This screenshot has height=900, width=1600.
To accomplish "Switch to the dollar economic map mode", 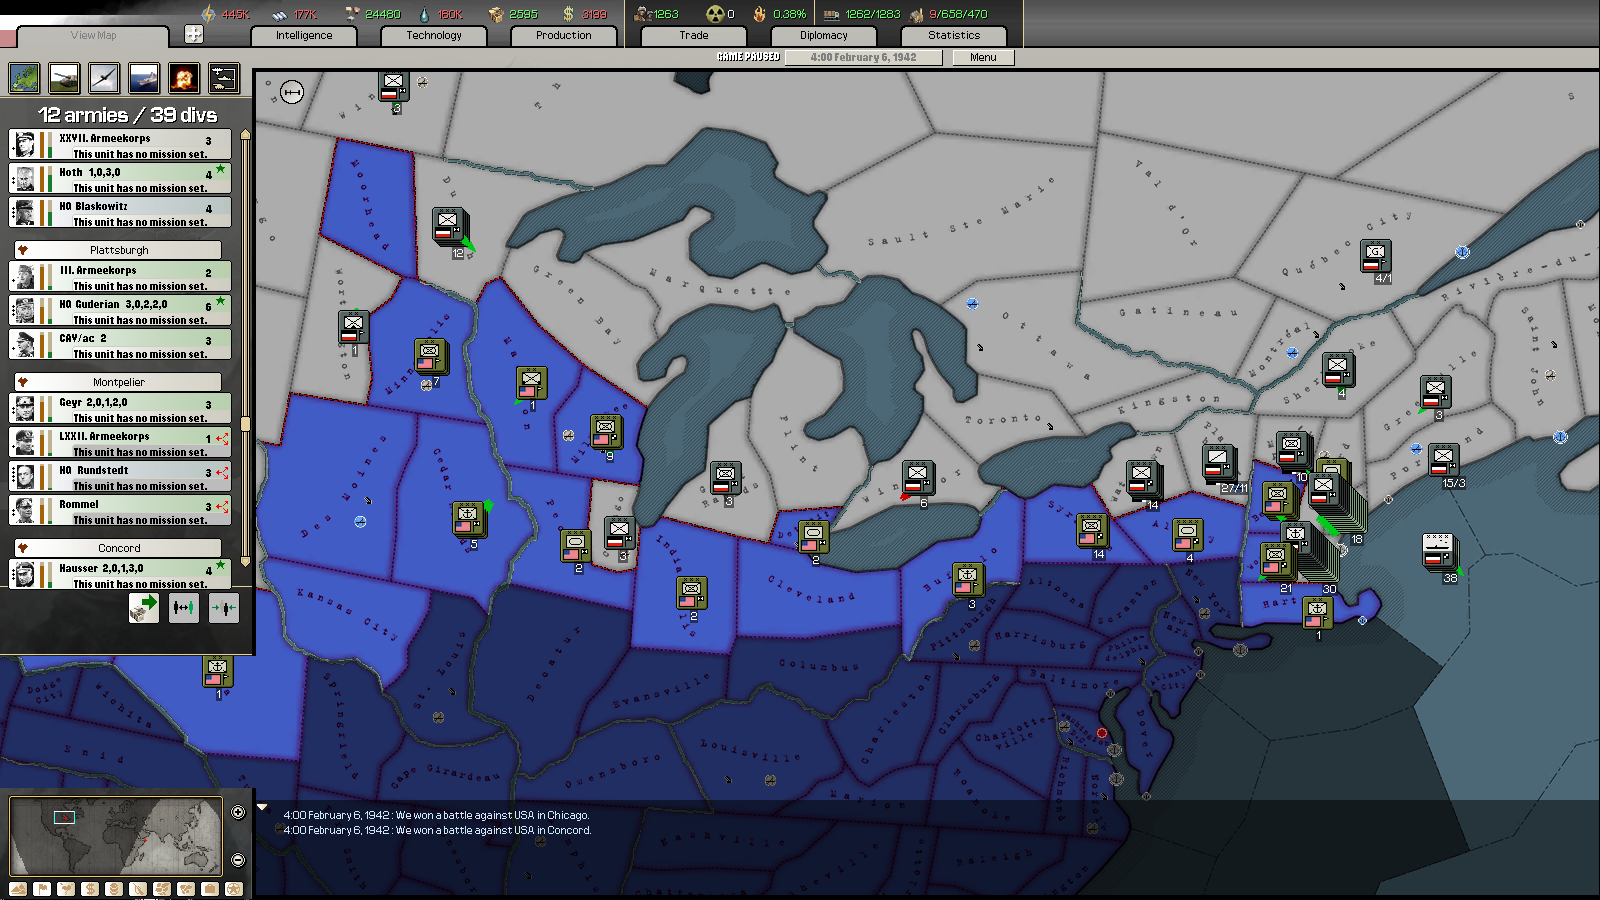I will click(x=90, y=888).
